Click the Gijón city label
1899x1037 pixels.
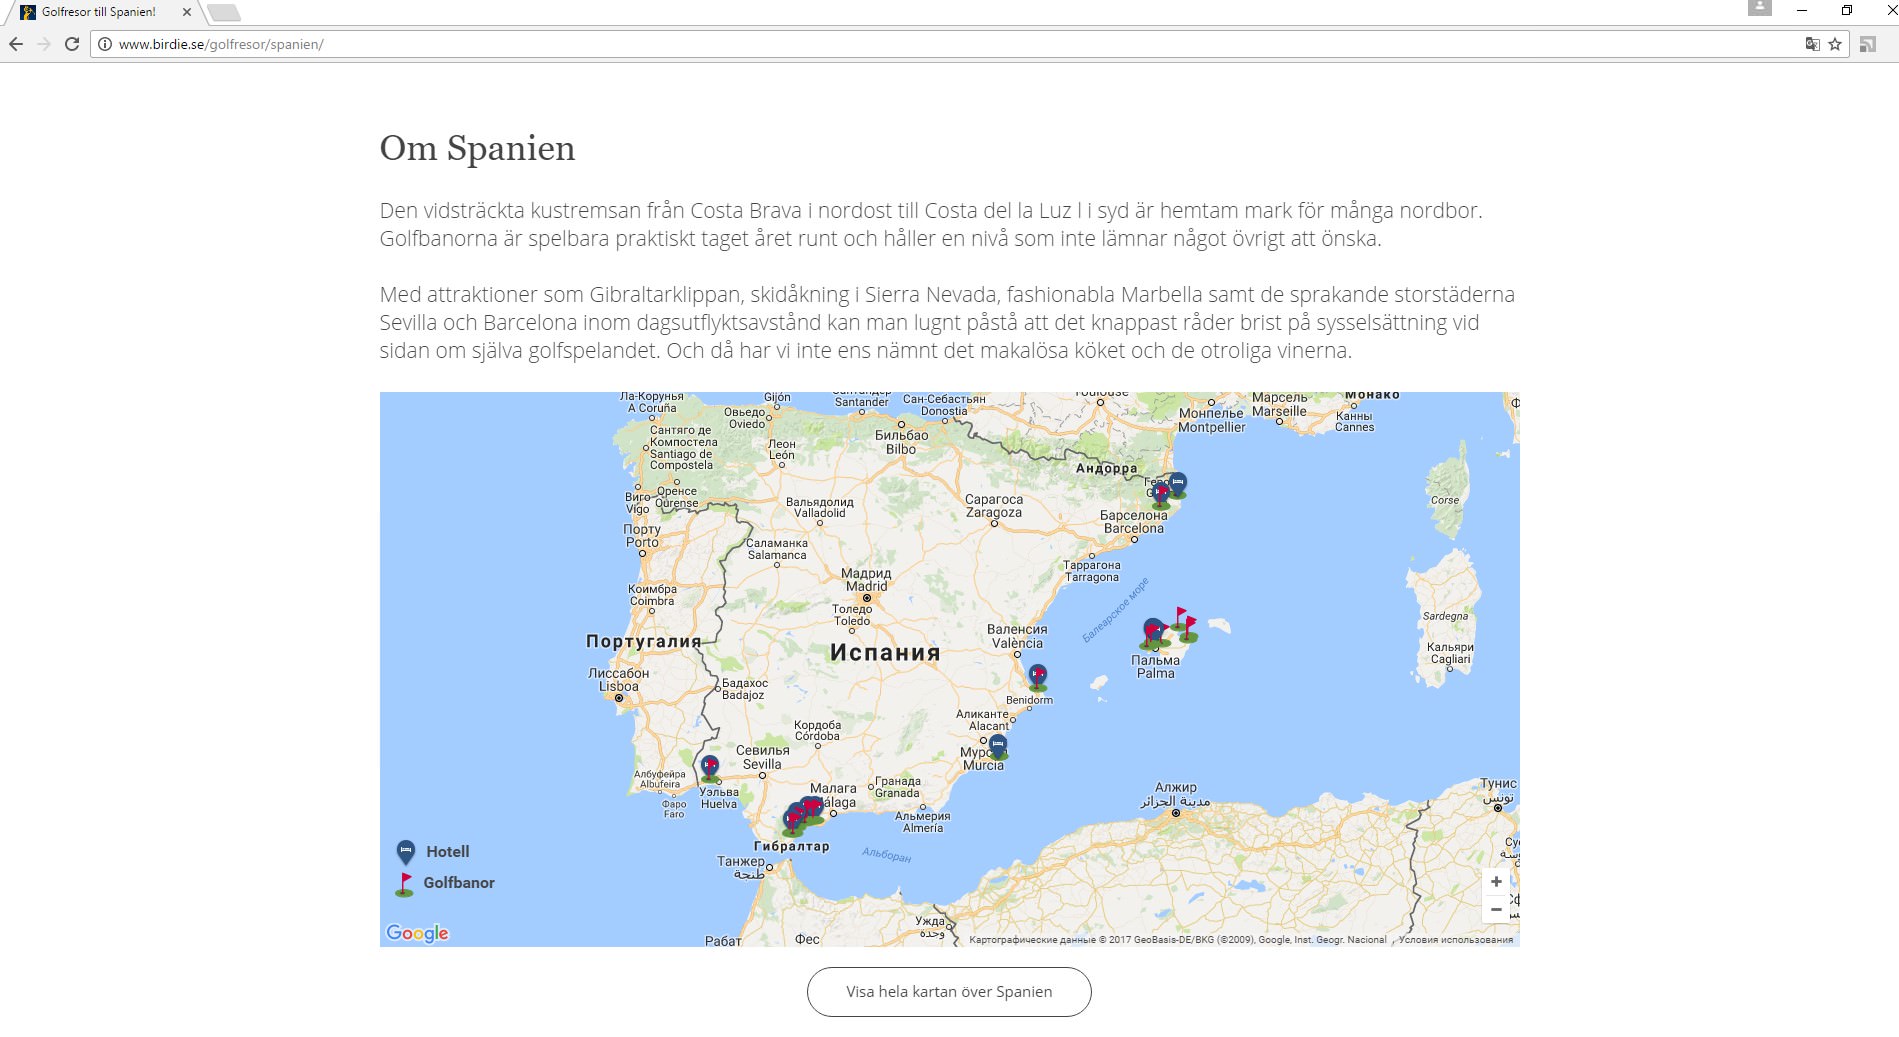(777, 398)
